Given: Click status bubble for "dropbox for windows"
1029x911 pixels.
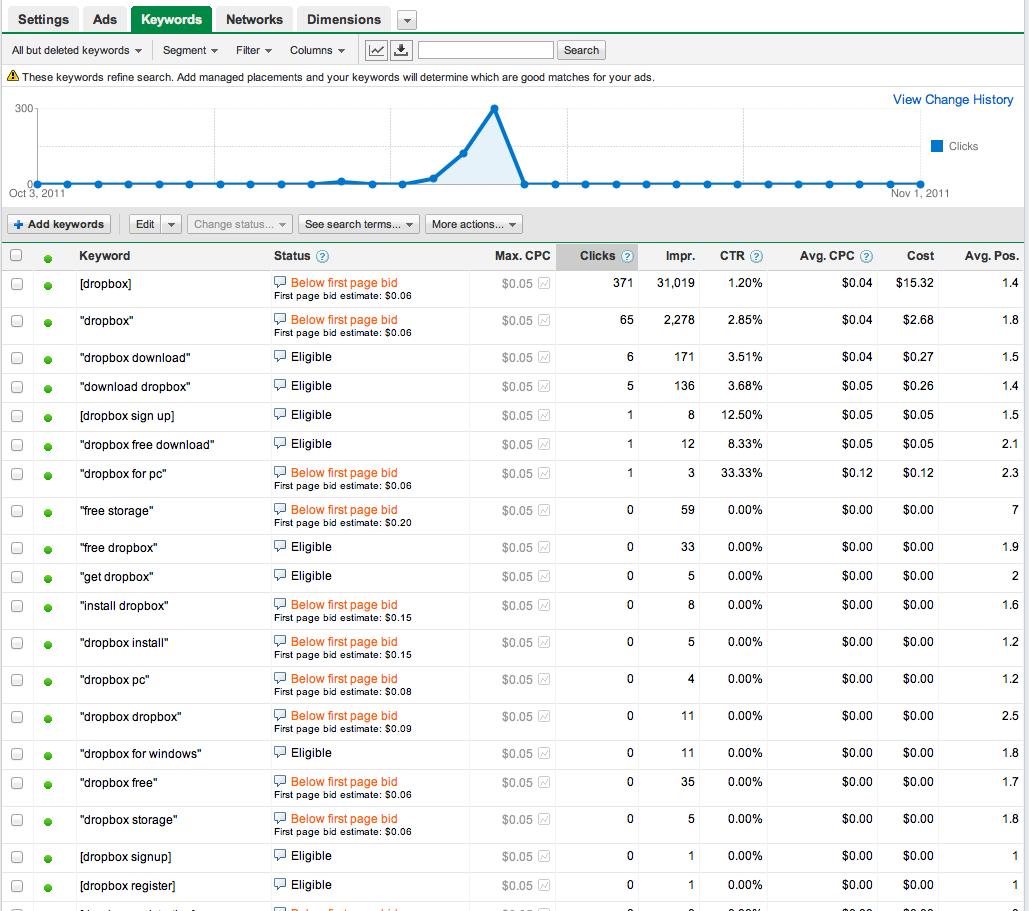Looking at the screenshot, I should click(280, 752).
